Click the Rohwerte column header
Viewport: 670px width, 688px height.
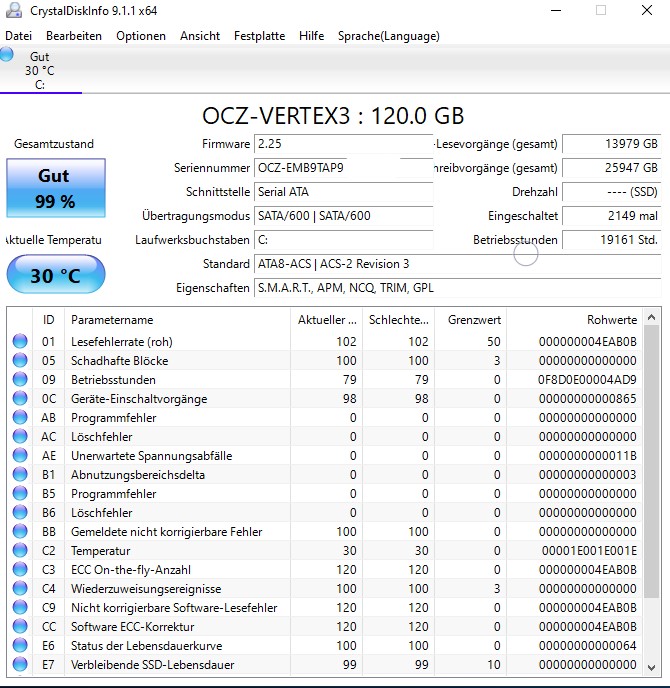(x=574, y=319)
